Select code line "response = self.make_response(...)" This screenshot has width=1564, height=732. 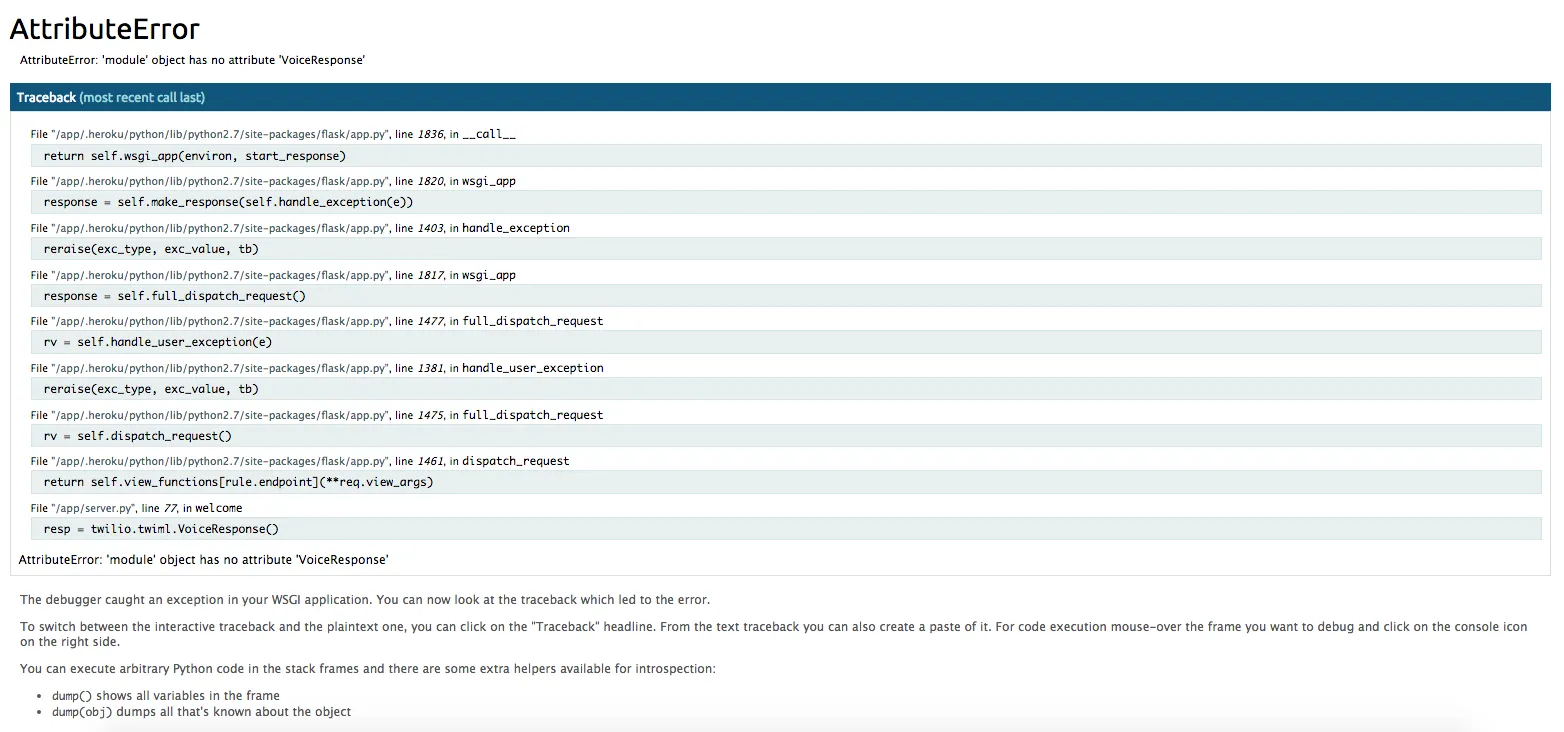[786, 202]
